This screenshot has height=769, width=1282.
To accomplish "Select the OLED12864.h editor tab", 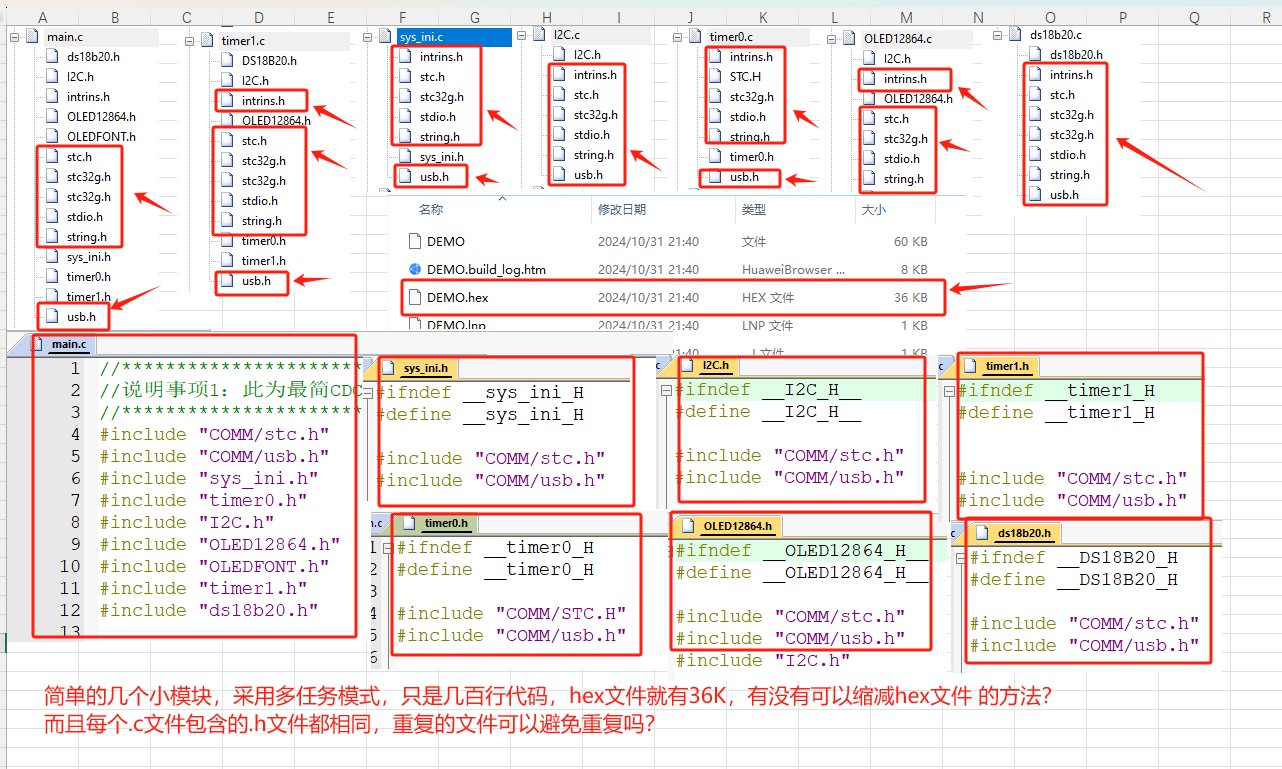I will coord(729,526).
